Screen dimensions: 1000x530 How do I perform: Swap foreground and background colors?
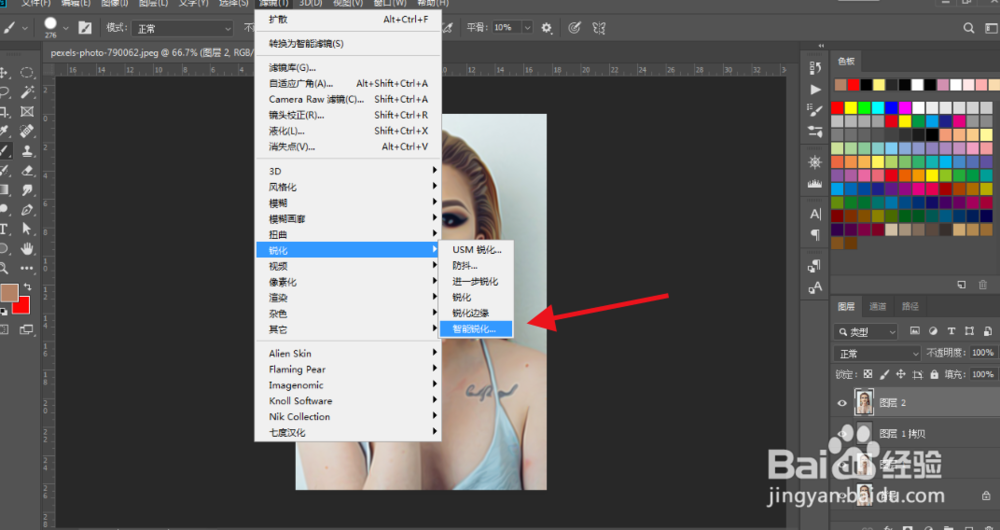click(27, 288)
